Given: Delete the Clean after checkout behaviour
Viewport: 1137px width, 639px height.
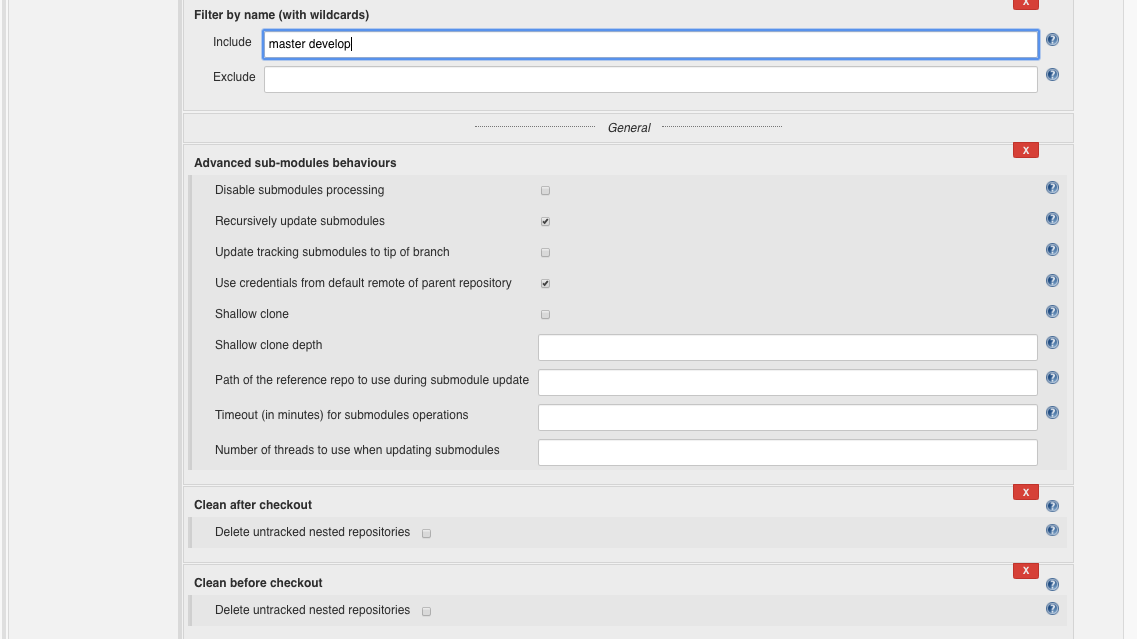Looking at the screenshot, I should click(x=1025, y=491).
